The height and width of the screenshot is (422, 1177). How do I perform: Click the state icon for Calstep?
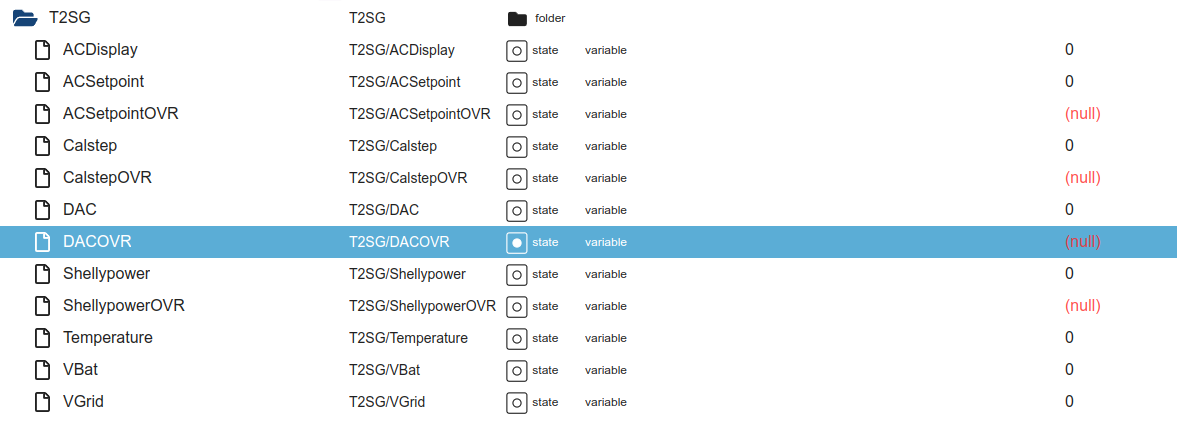(516, 146)
